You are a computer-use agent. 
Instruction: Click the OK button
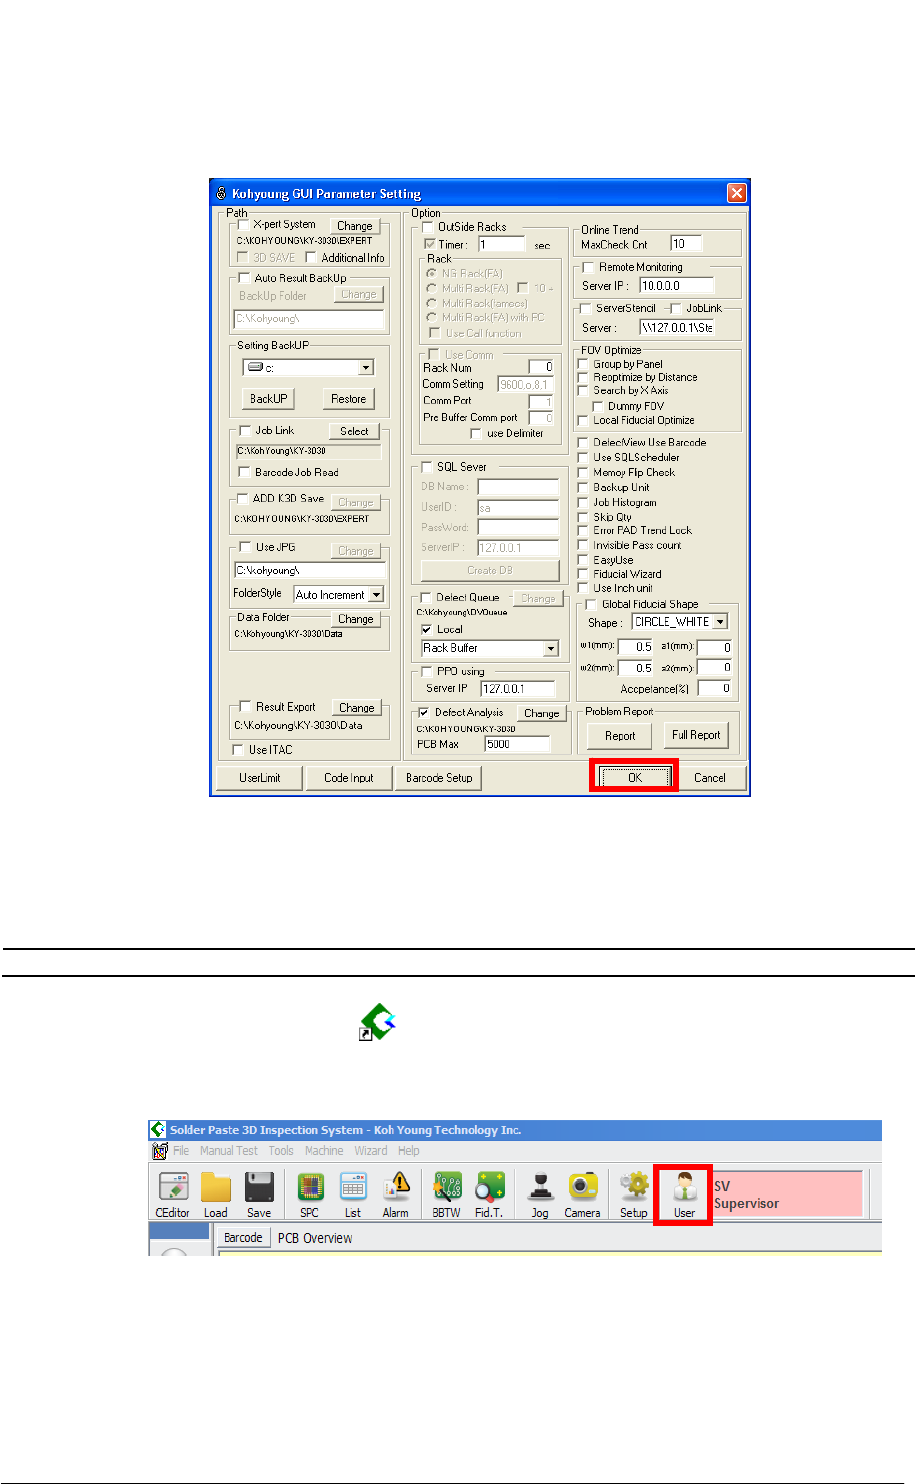[x=634, y=777]
